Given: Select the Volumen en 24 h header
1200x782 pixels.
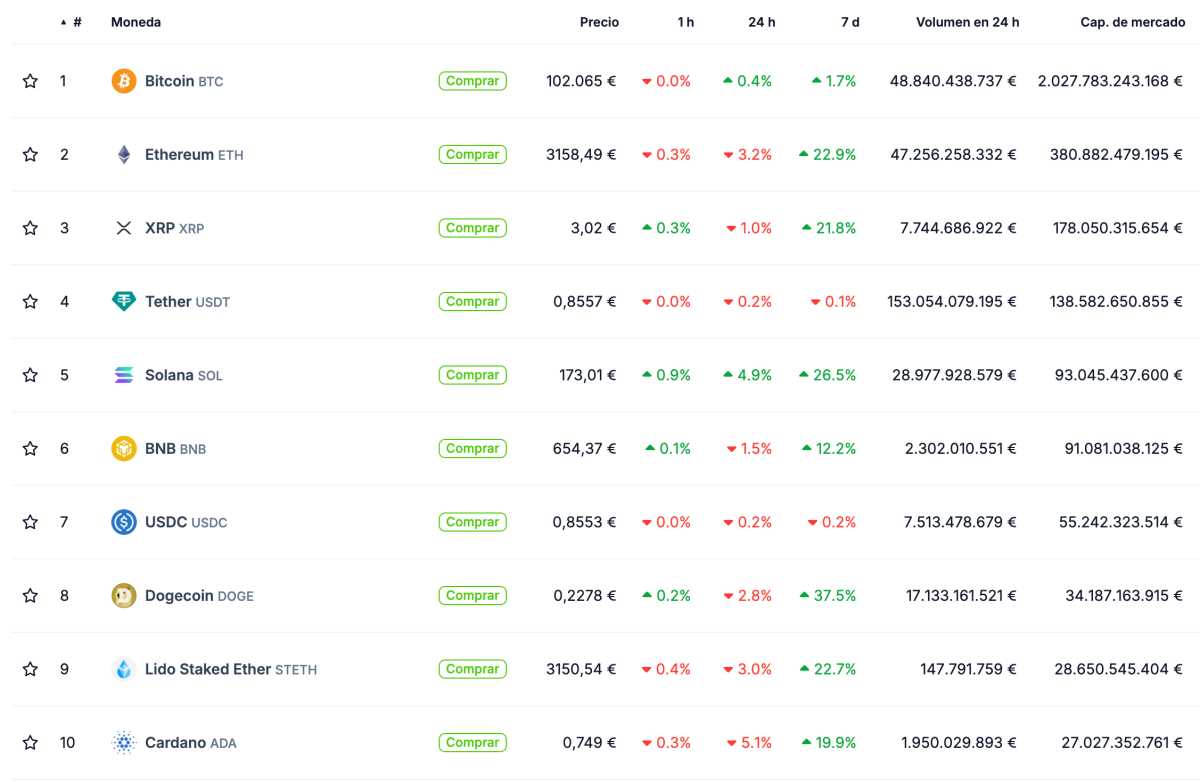Looking at the screenshot, I should click(966, 21).
